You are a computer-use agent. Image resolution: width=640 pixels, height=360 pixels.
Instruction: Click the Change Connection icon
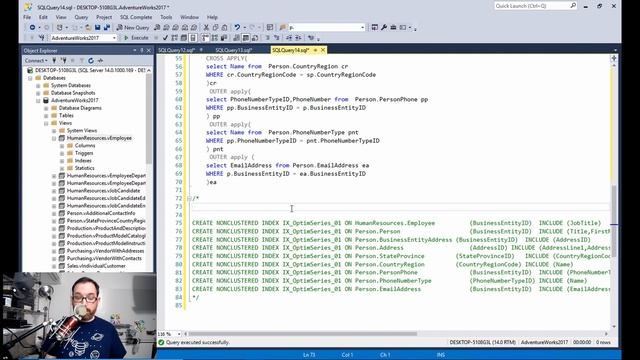(42, 38)
